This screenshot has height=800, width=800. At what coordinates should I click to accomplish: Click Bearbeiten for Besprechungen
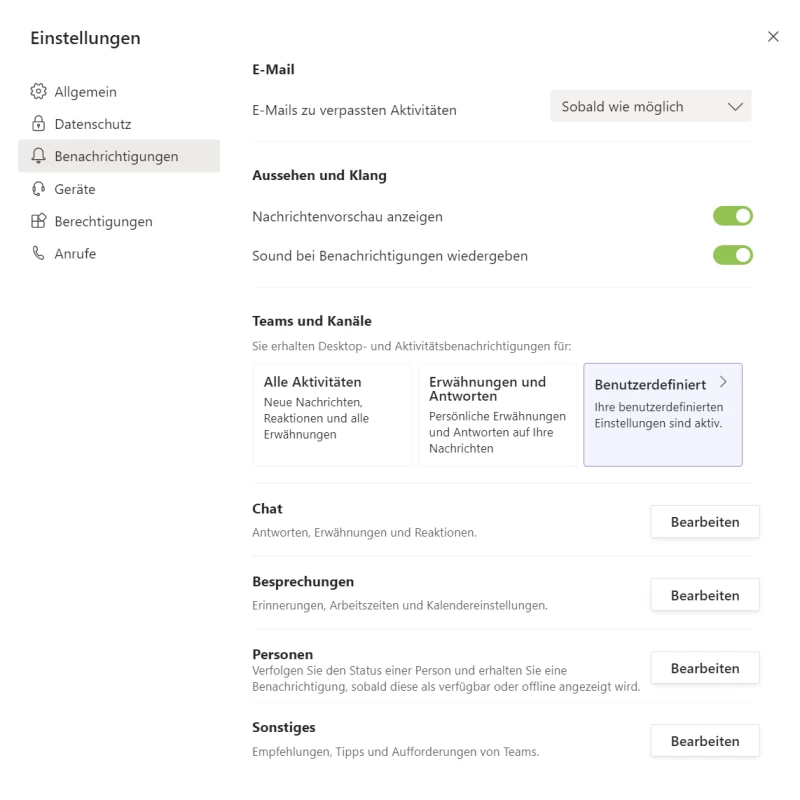[705, 594]
